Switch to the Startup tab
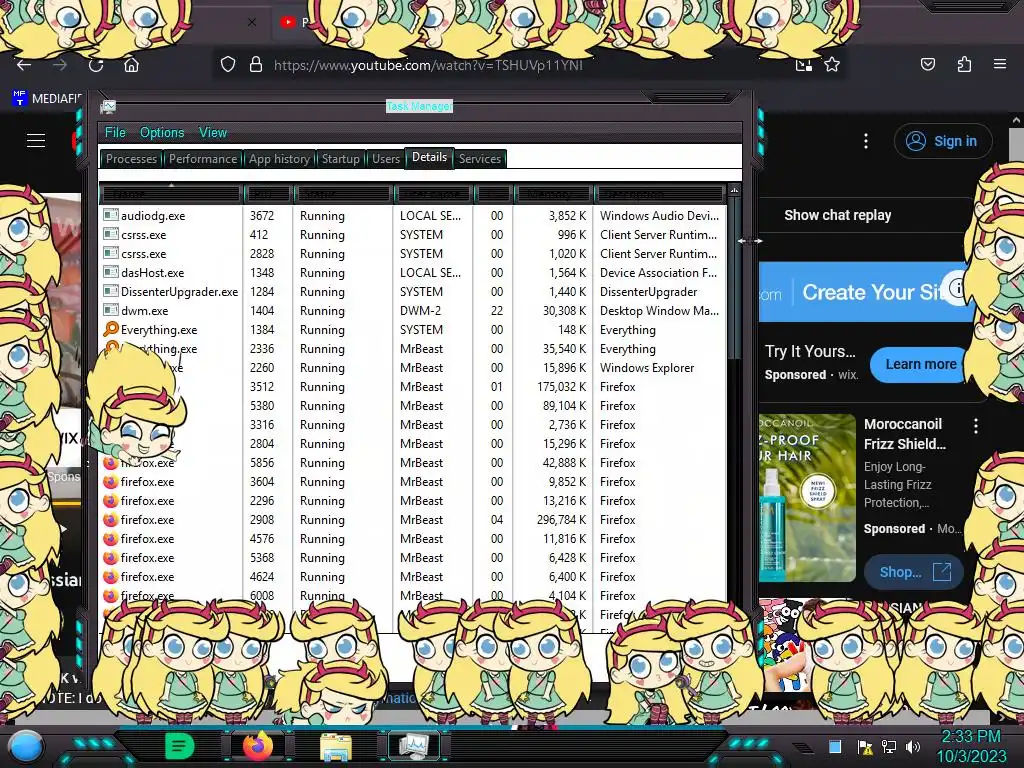Viewport: 1024px width, 768px height. coord(340,159)
